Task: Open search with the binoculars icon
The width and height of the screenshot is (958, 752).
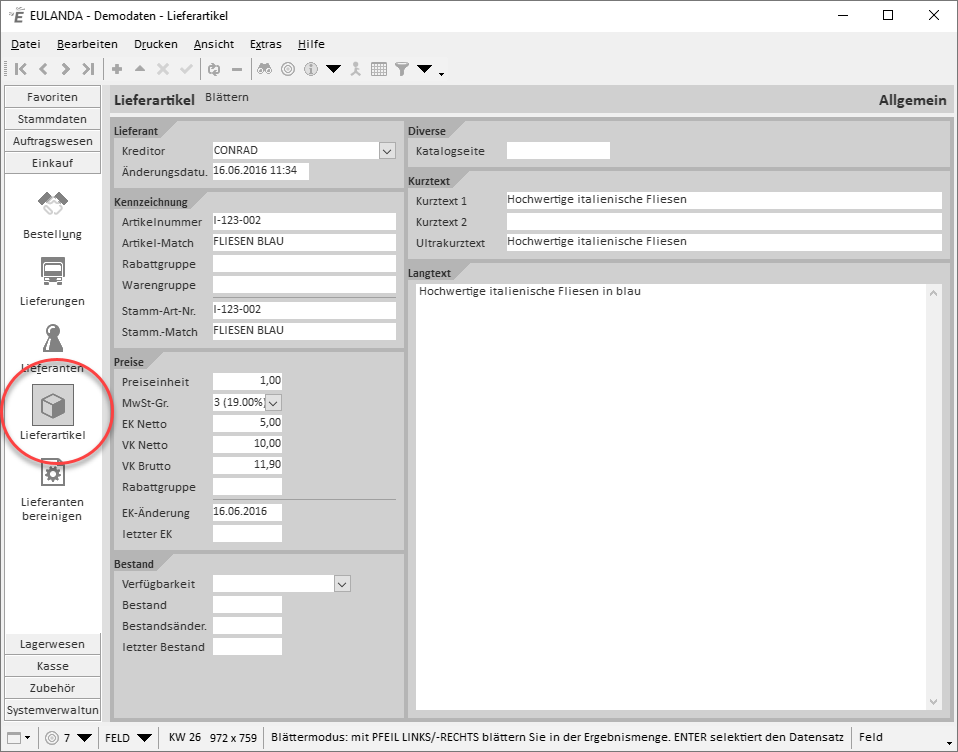Action: click(x=265, y=69)
